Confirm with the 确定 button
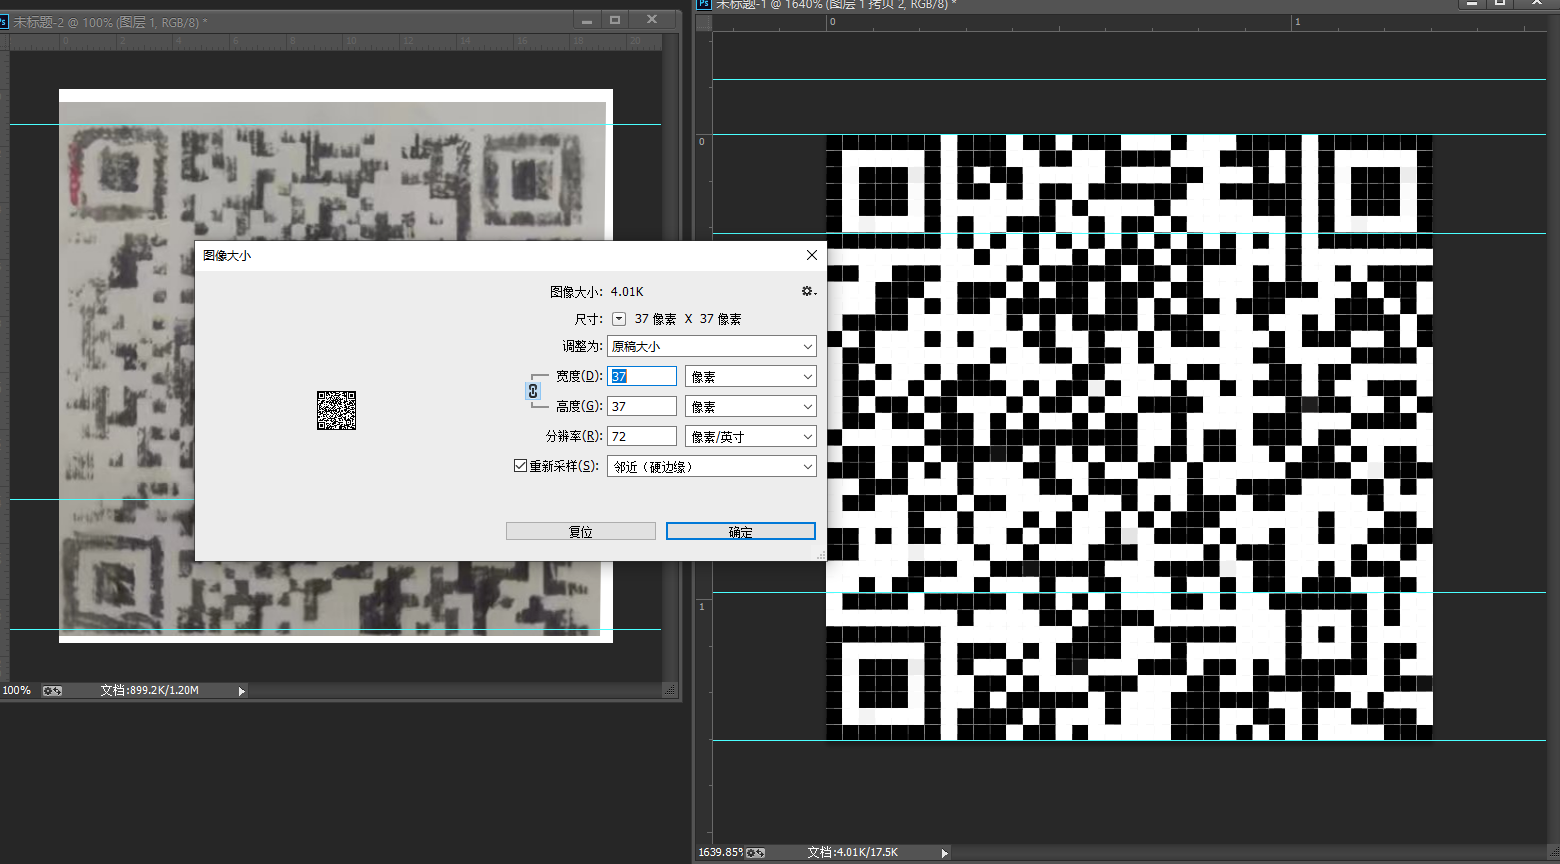 pyautogui.click(x=741, y=531)
